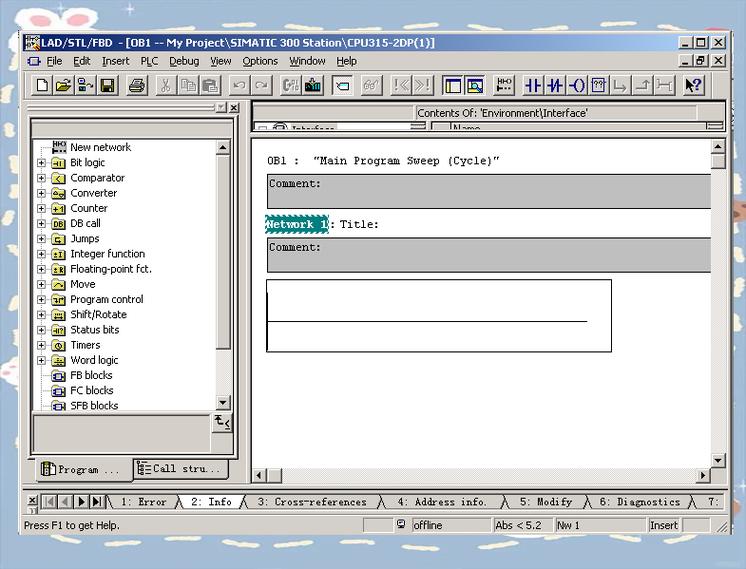Expand the Word logic folder
This screenshot has height=569, width=746.
[x=41, y=361]
